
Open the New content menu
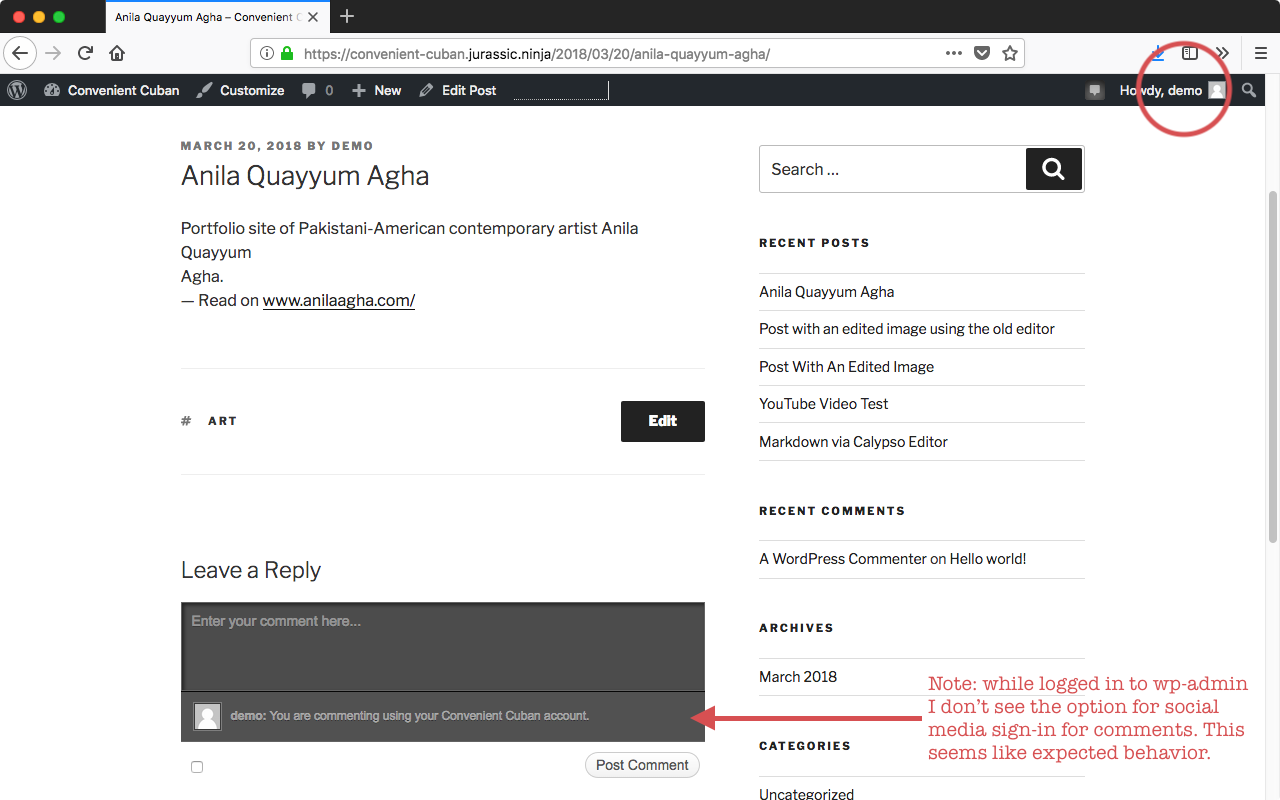click(x=376, y=90)
